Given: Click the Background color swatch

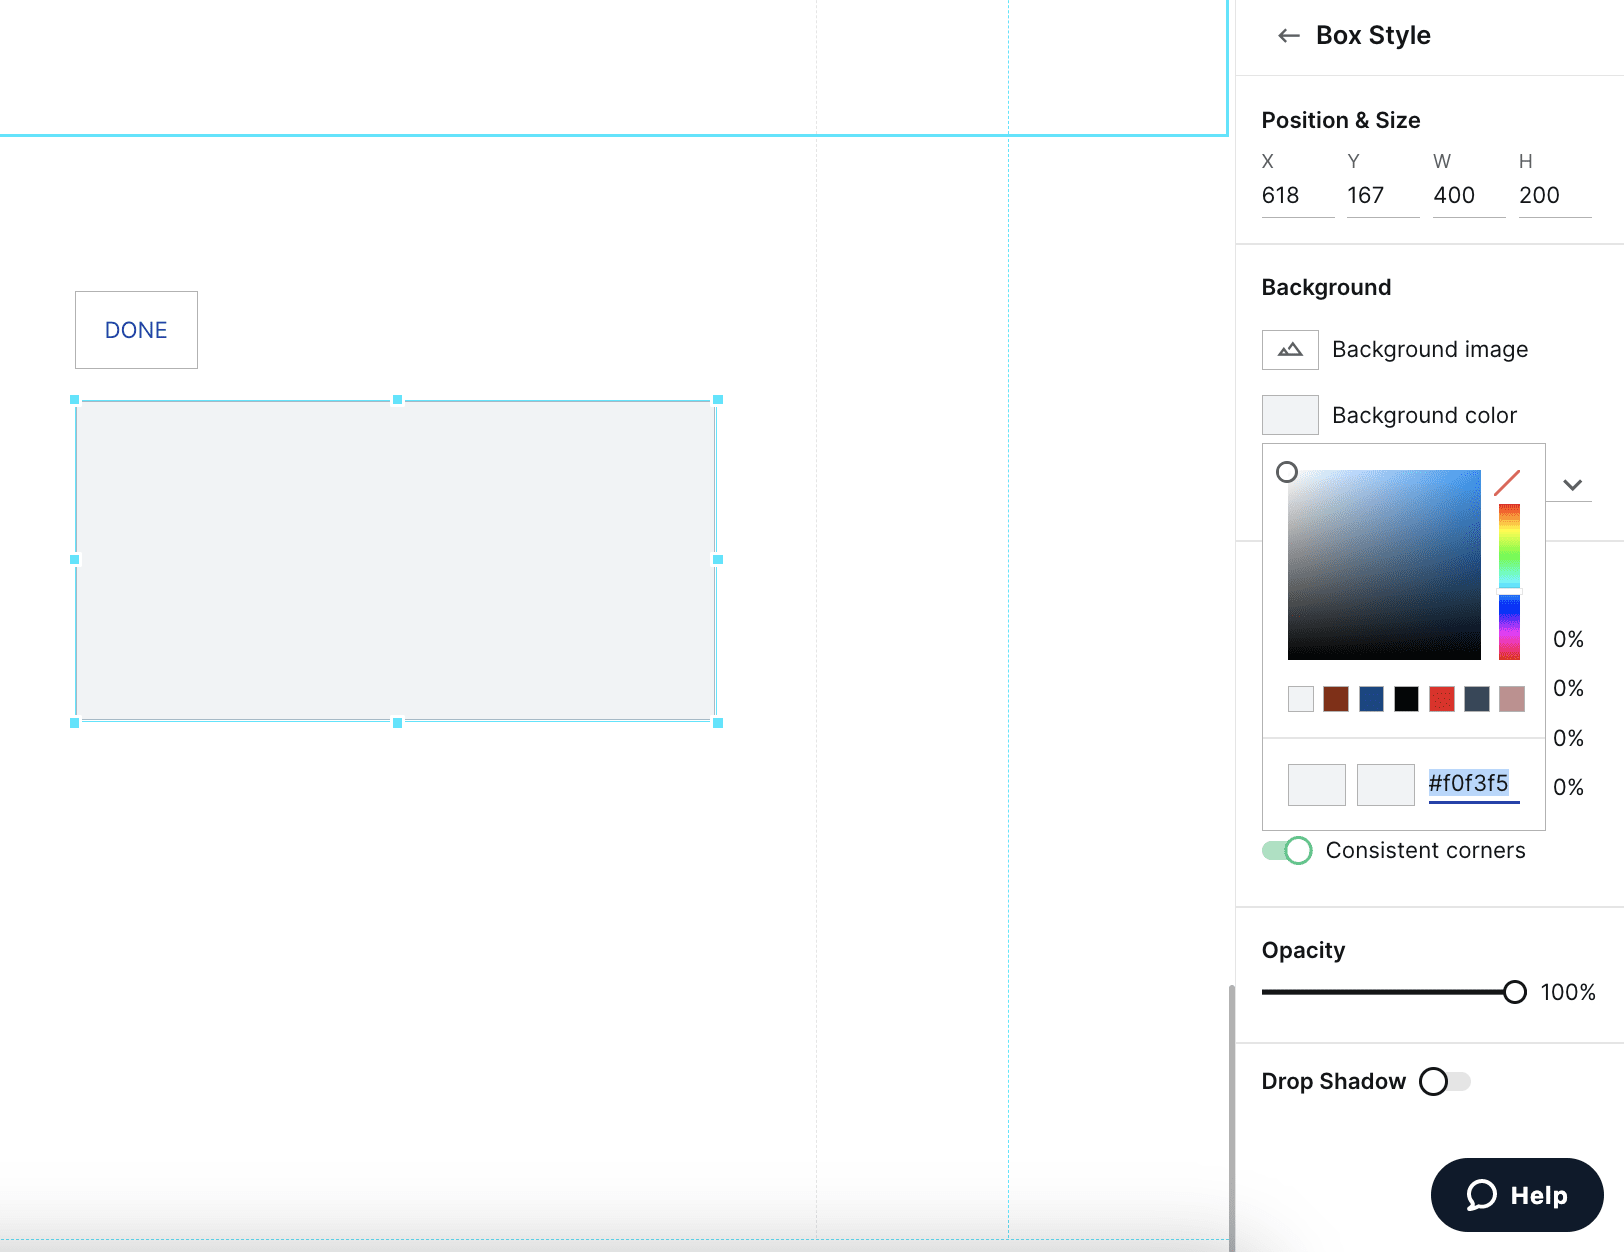Looking at the screenshot, I should coord(1289,414).
